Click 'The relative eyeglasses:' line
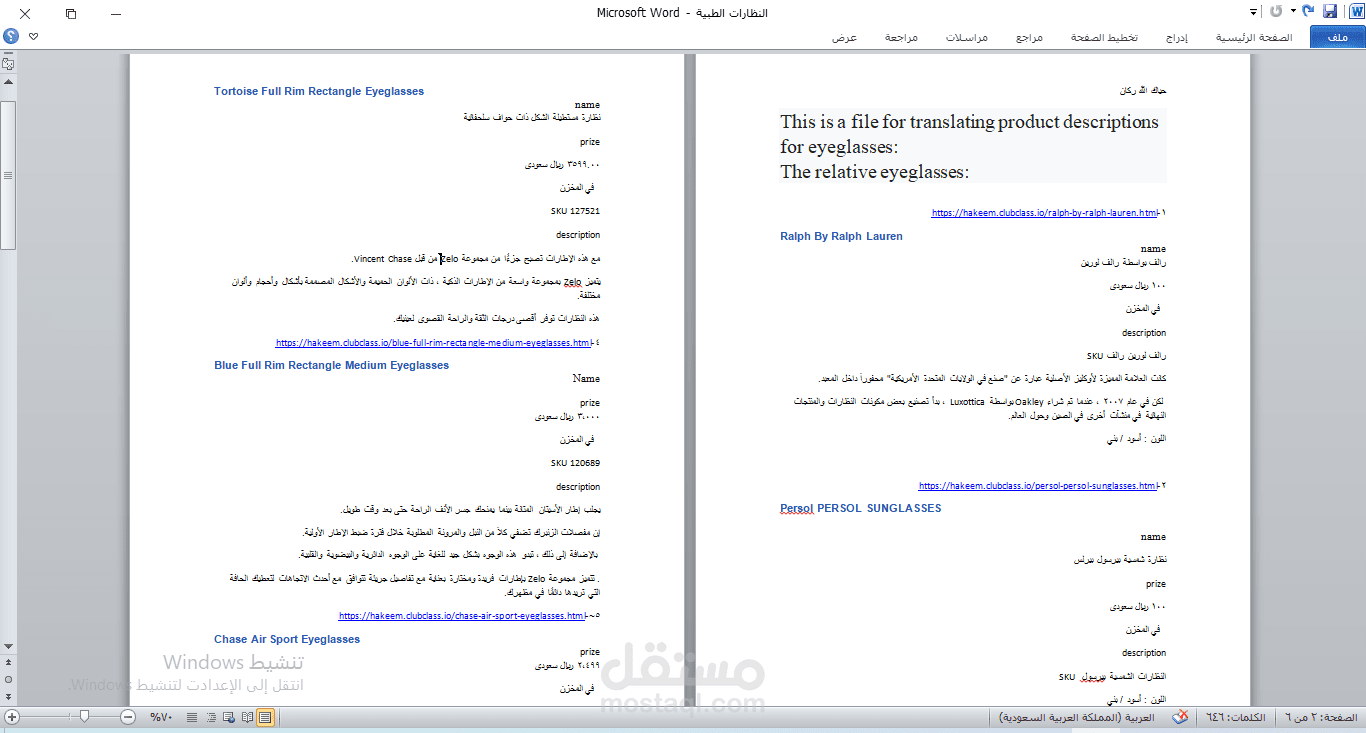Screen dimensions: 1366x733 875,172
